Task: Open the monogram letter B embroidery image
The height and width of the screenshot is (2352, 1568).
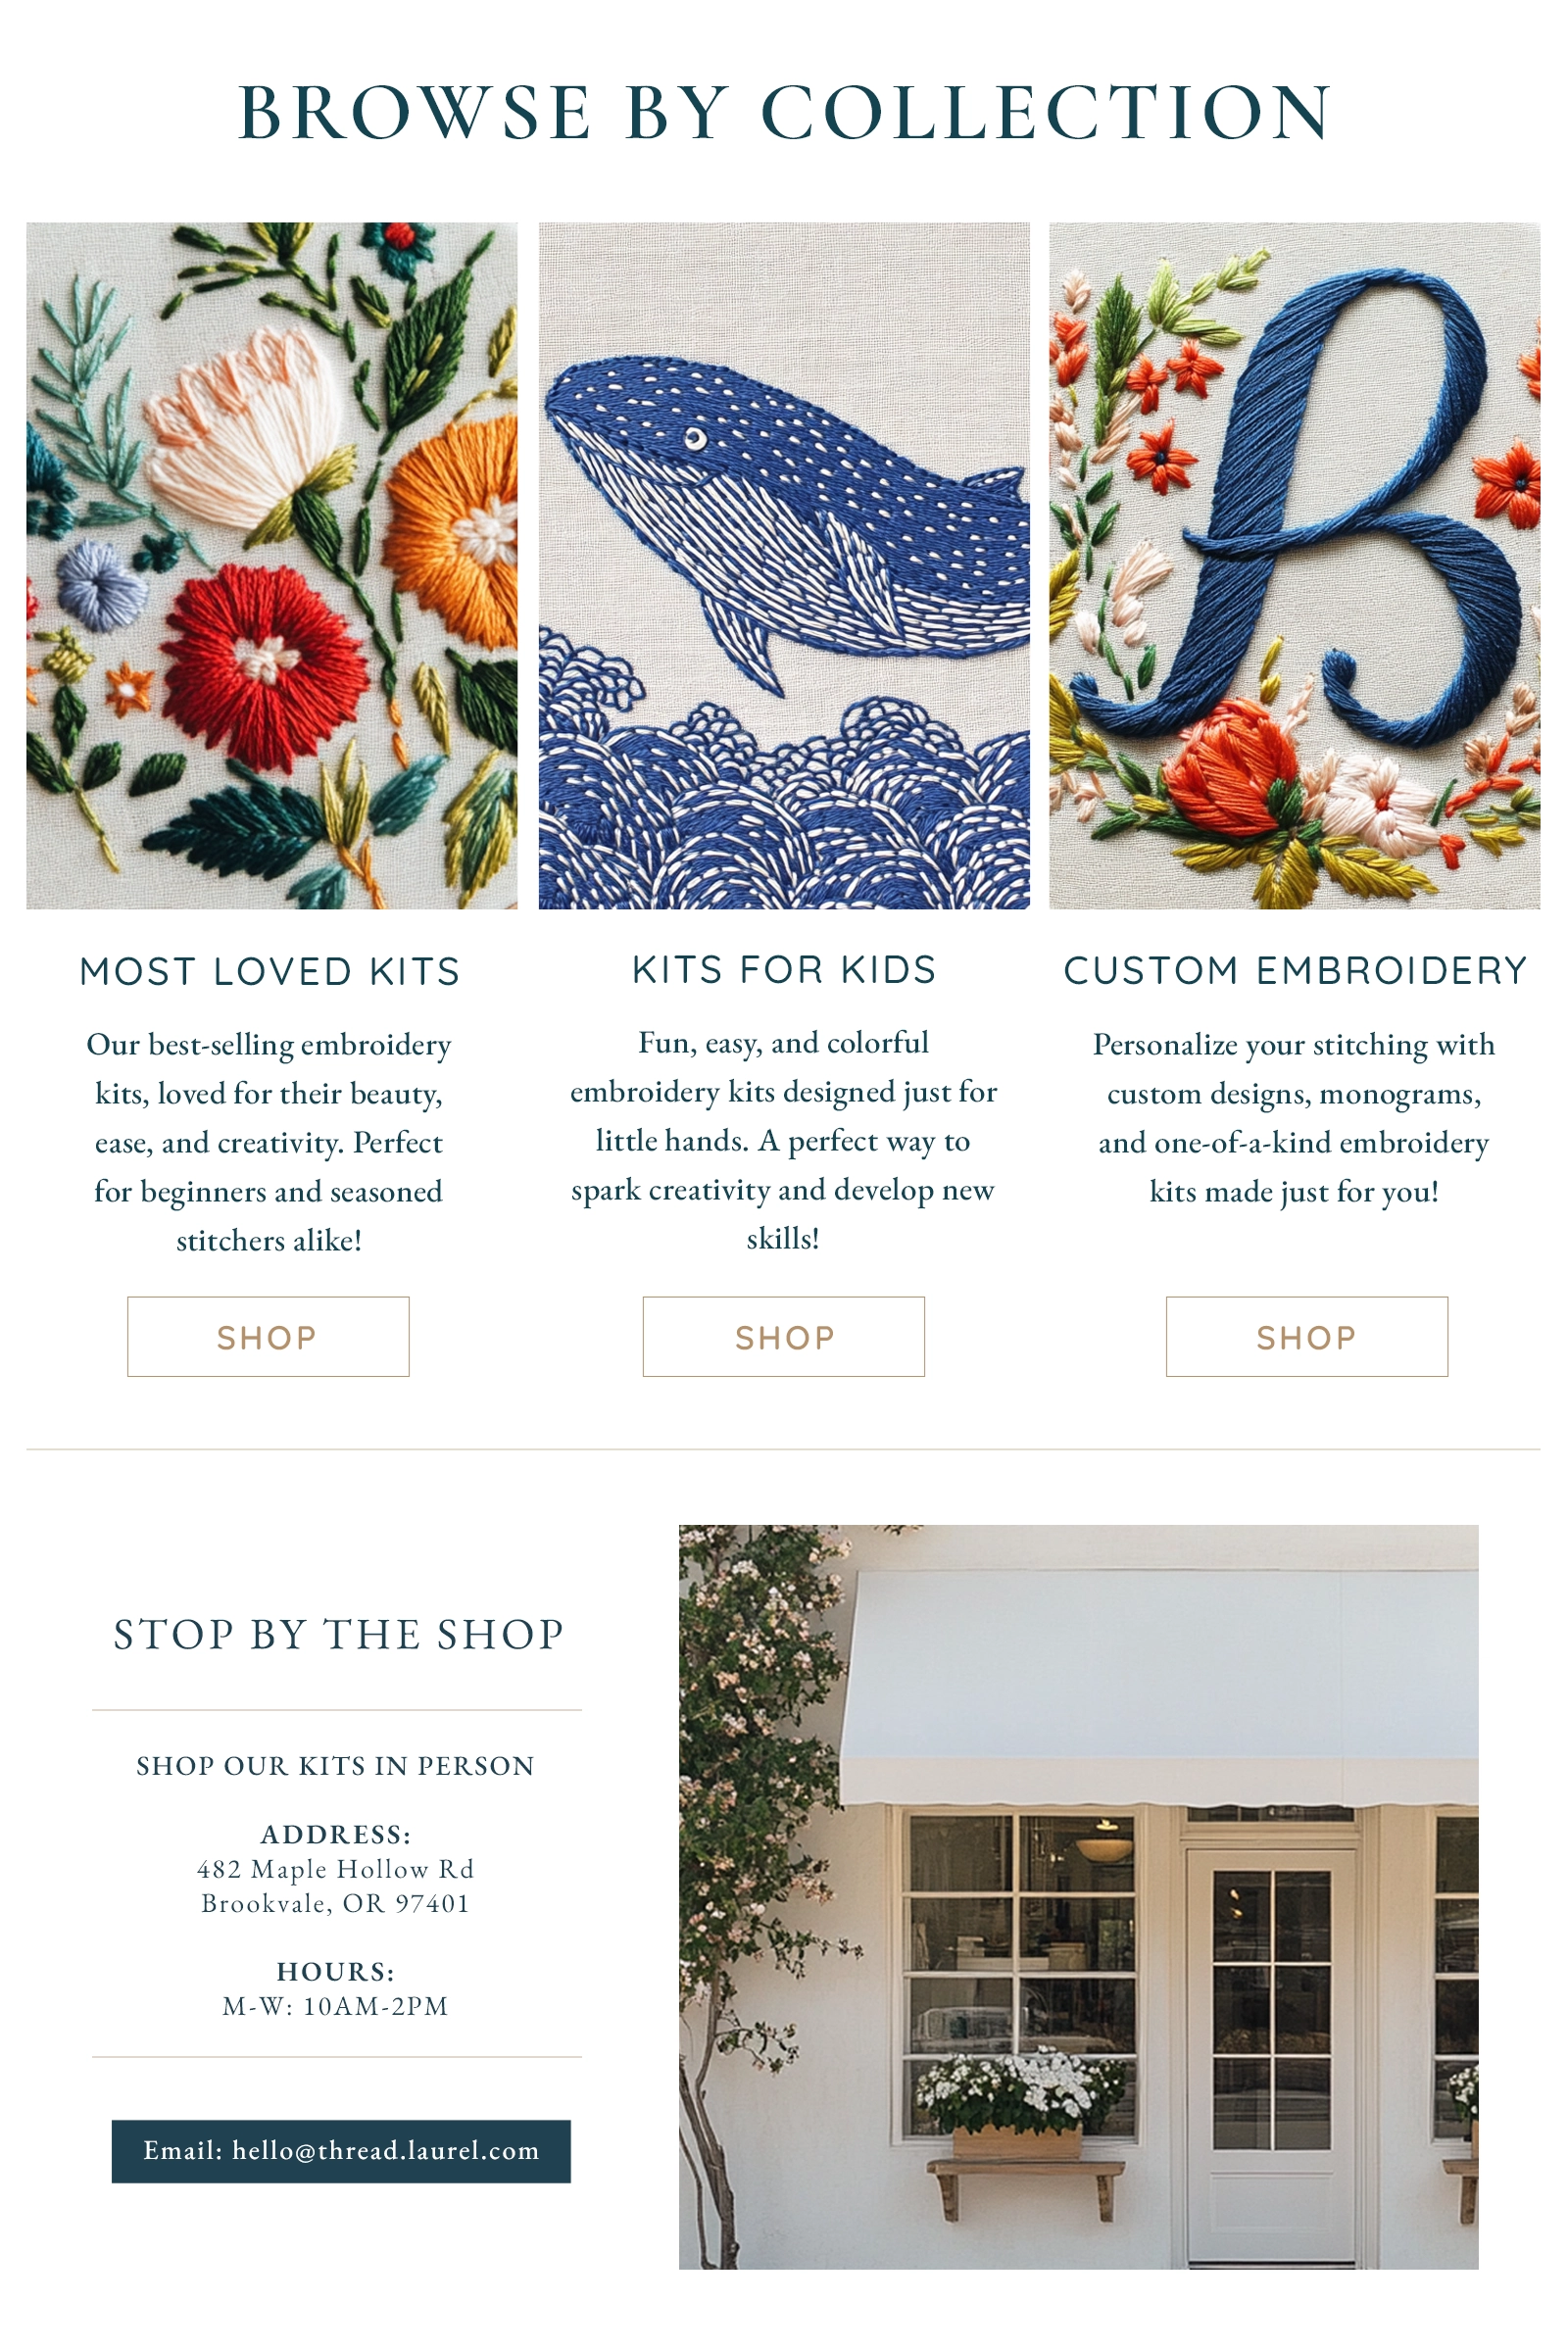Action: (1294, 565)
